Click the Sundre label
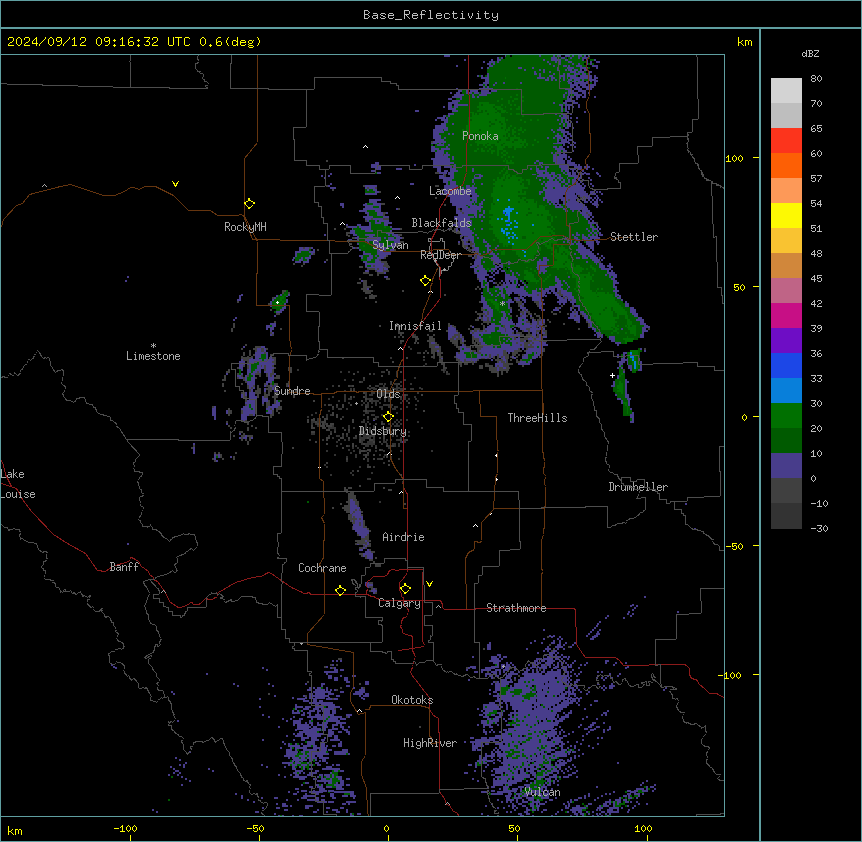The width and height of the screenshot is (862, 842). tap(292, 391)
